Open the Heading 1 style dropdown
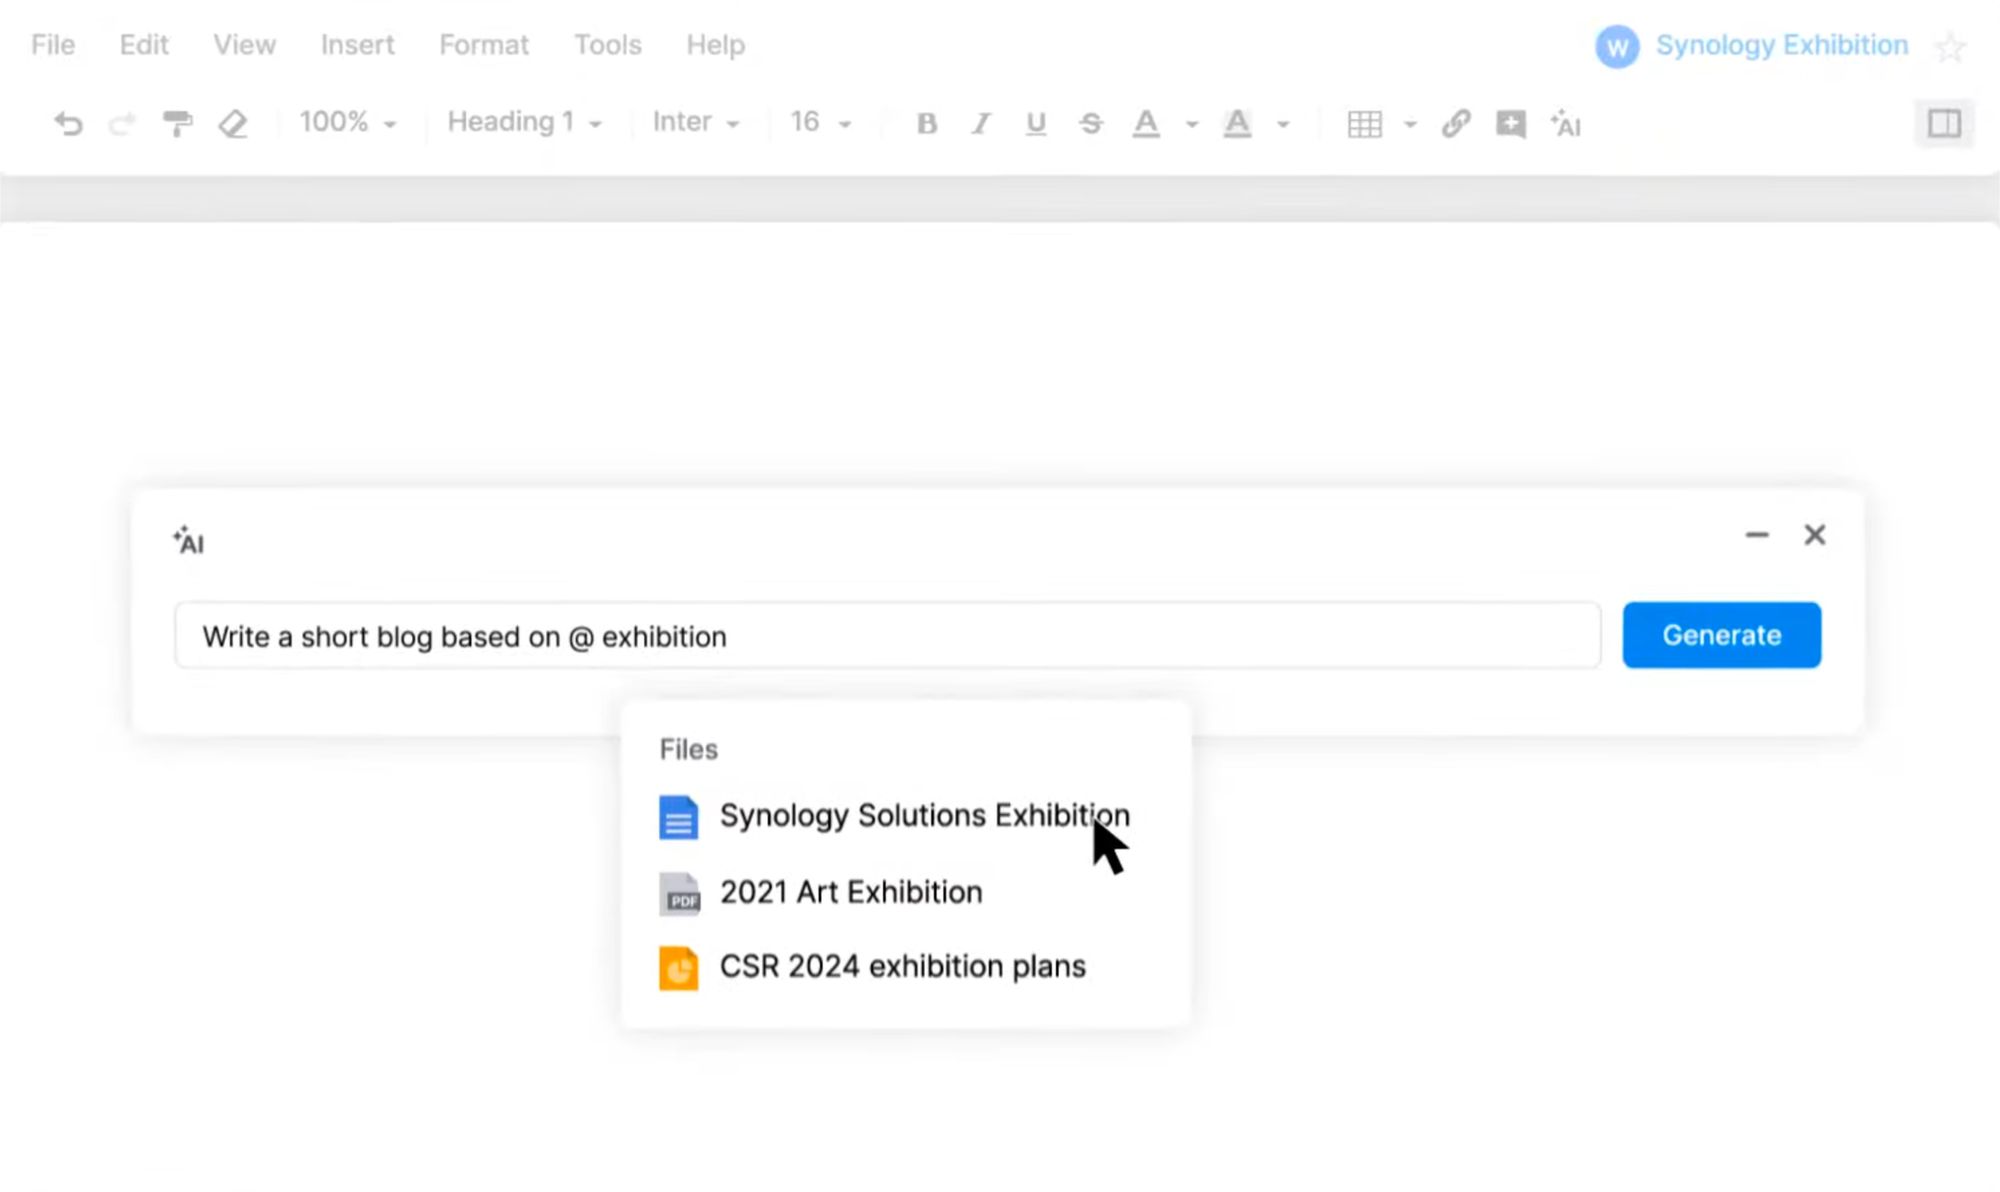The image size is (2000, 1192). pyautogui.click(x=525, y=122)
